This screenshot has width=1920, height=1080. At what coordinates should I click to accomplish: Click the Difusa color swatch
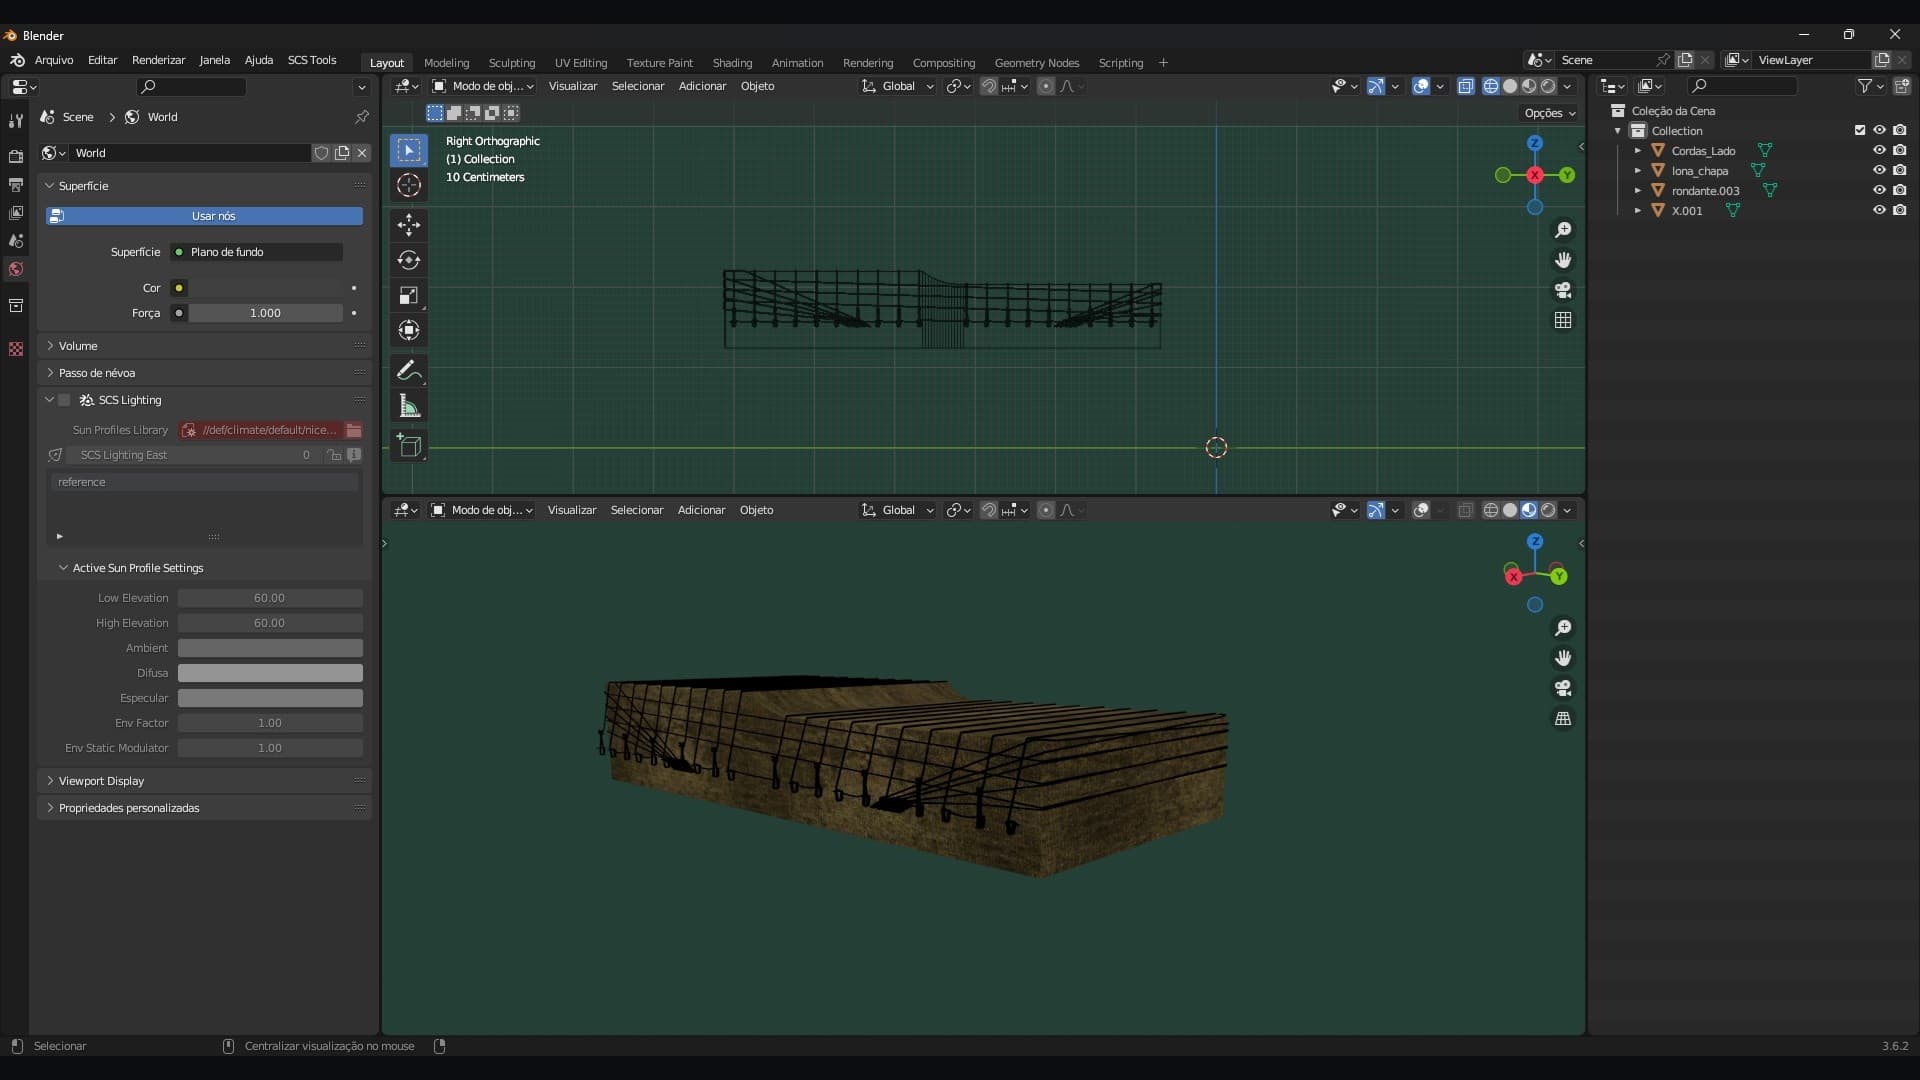[x=270, y=673]
